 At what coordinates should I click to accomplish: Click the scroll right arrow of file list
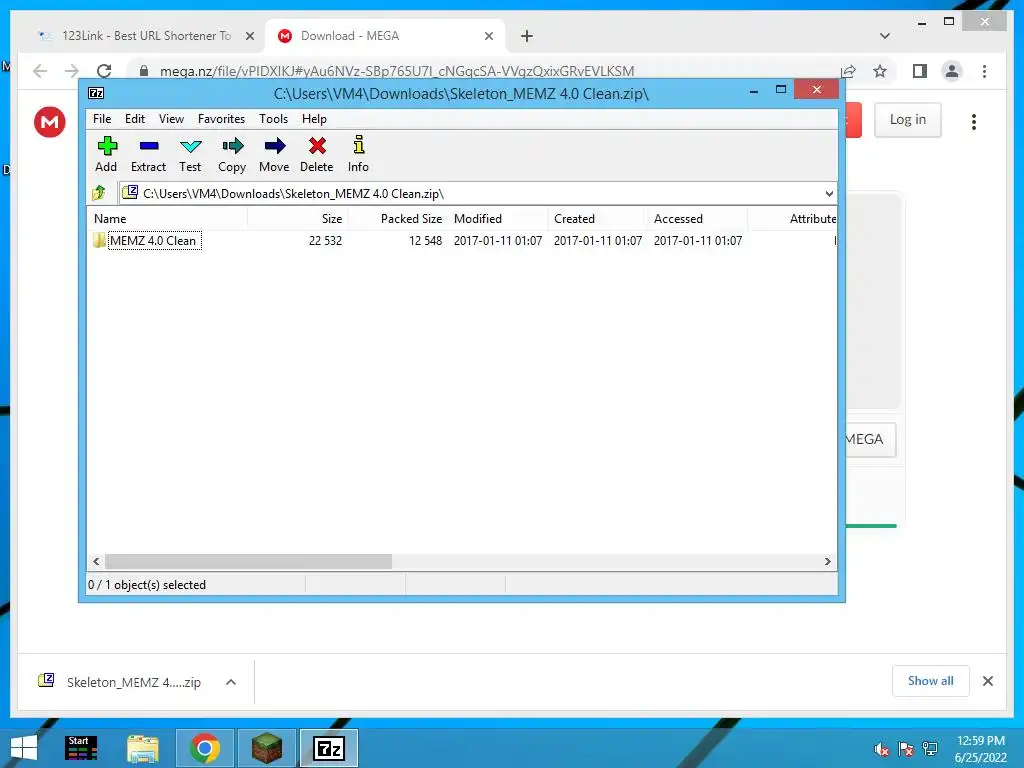(x=827, y=562)
